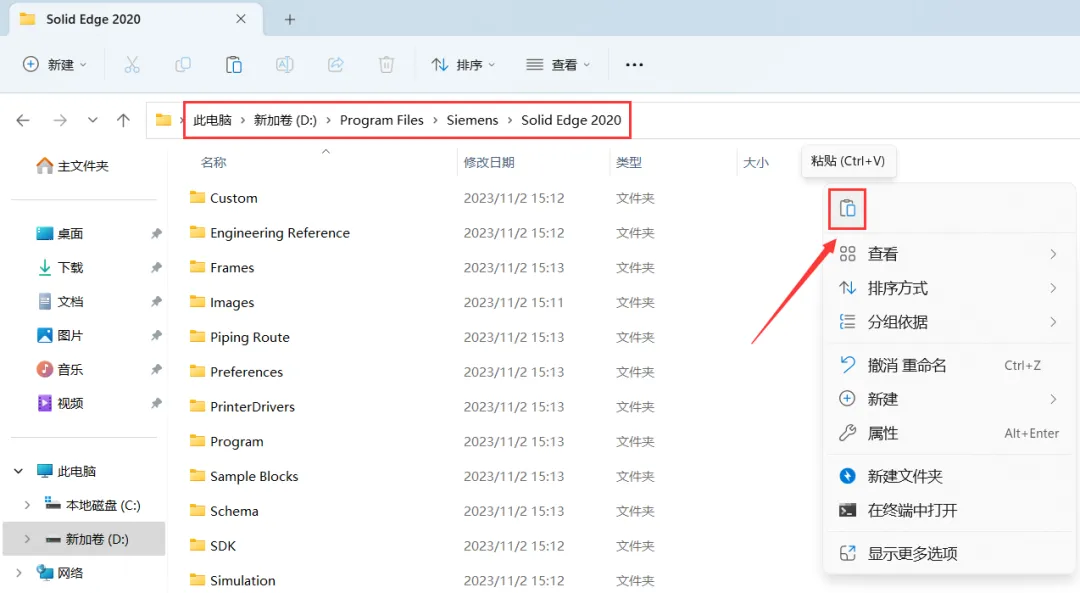Image resolution: width=1080 pixels, height=593 pixels.
Task: Unpin 桌面 using its pin icon
Action: pos(156,233)
